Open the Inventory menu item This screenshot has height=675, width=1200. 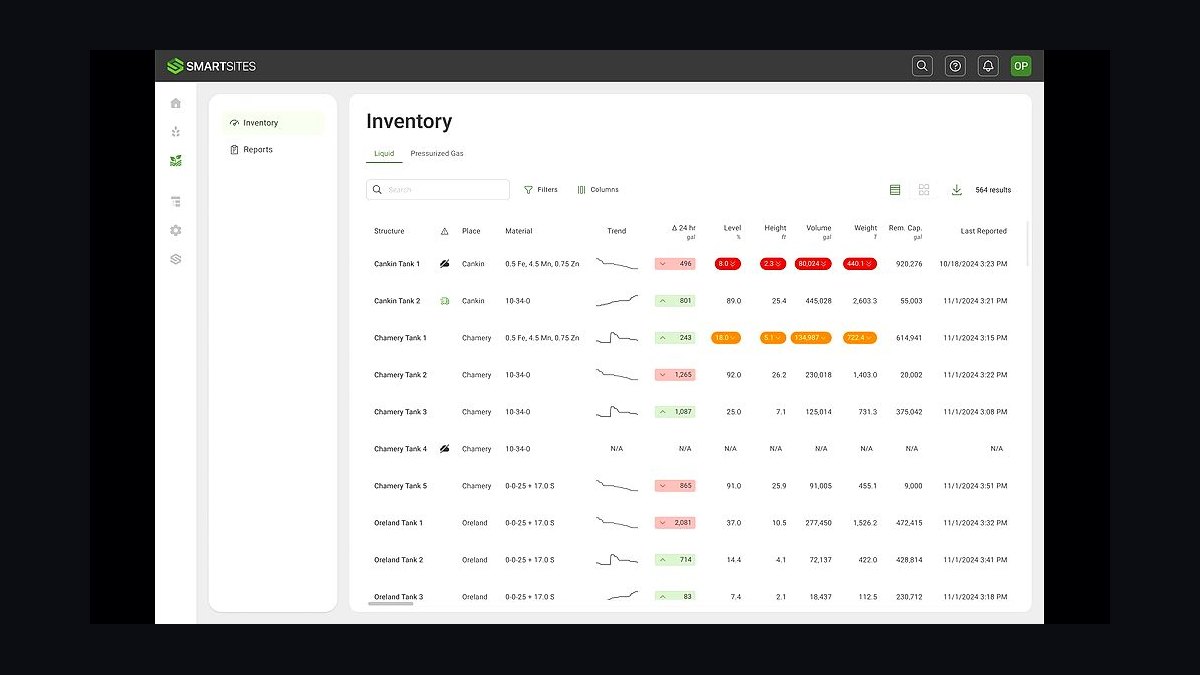coord(273,123)
